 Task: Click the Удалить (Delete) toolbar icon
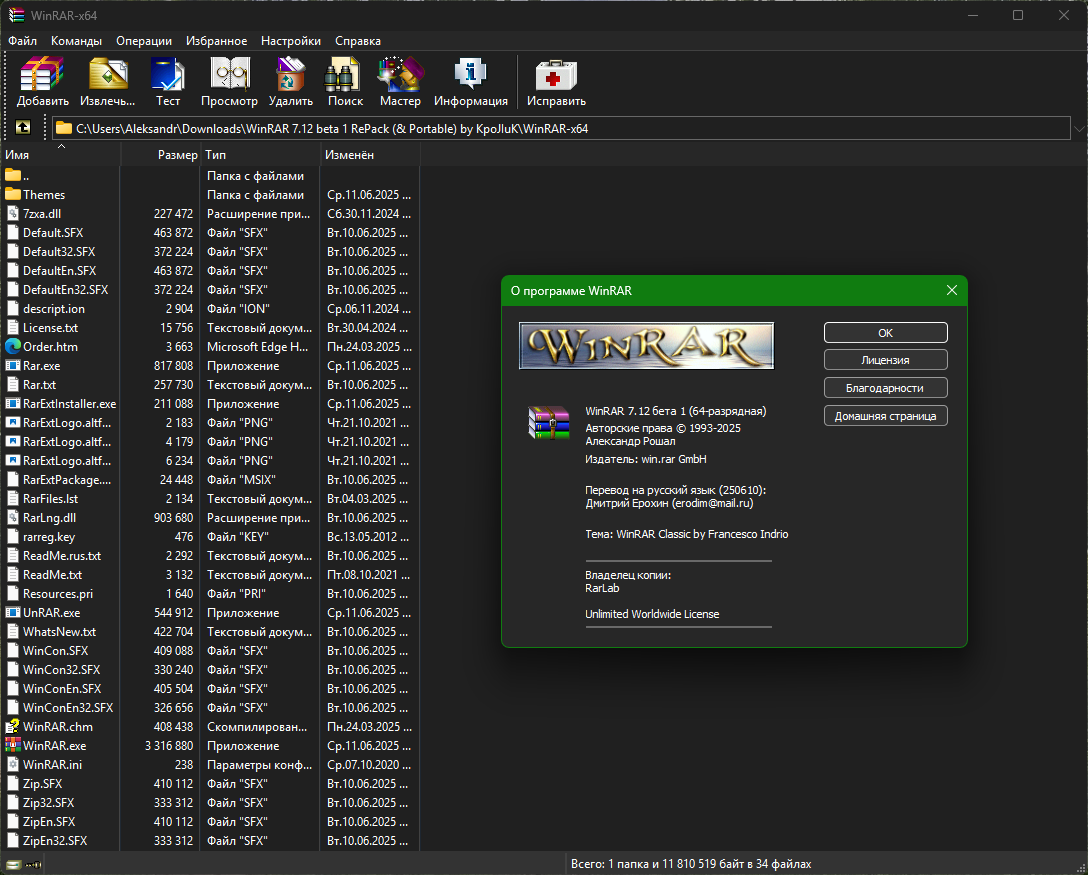pyautogui.click(x=291, y=82)
